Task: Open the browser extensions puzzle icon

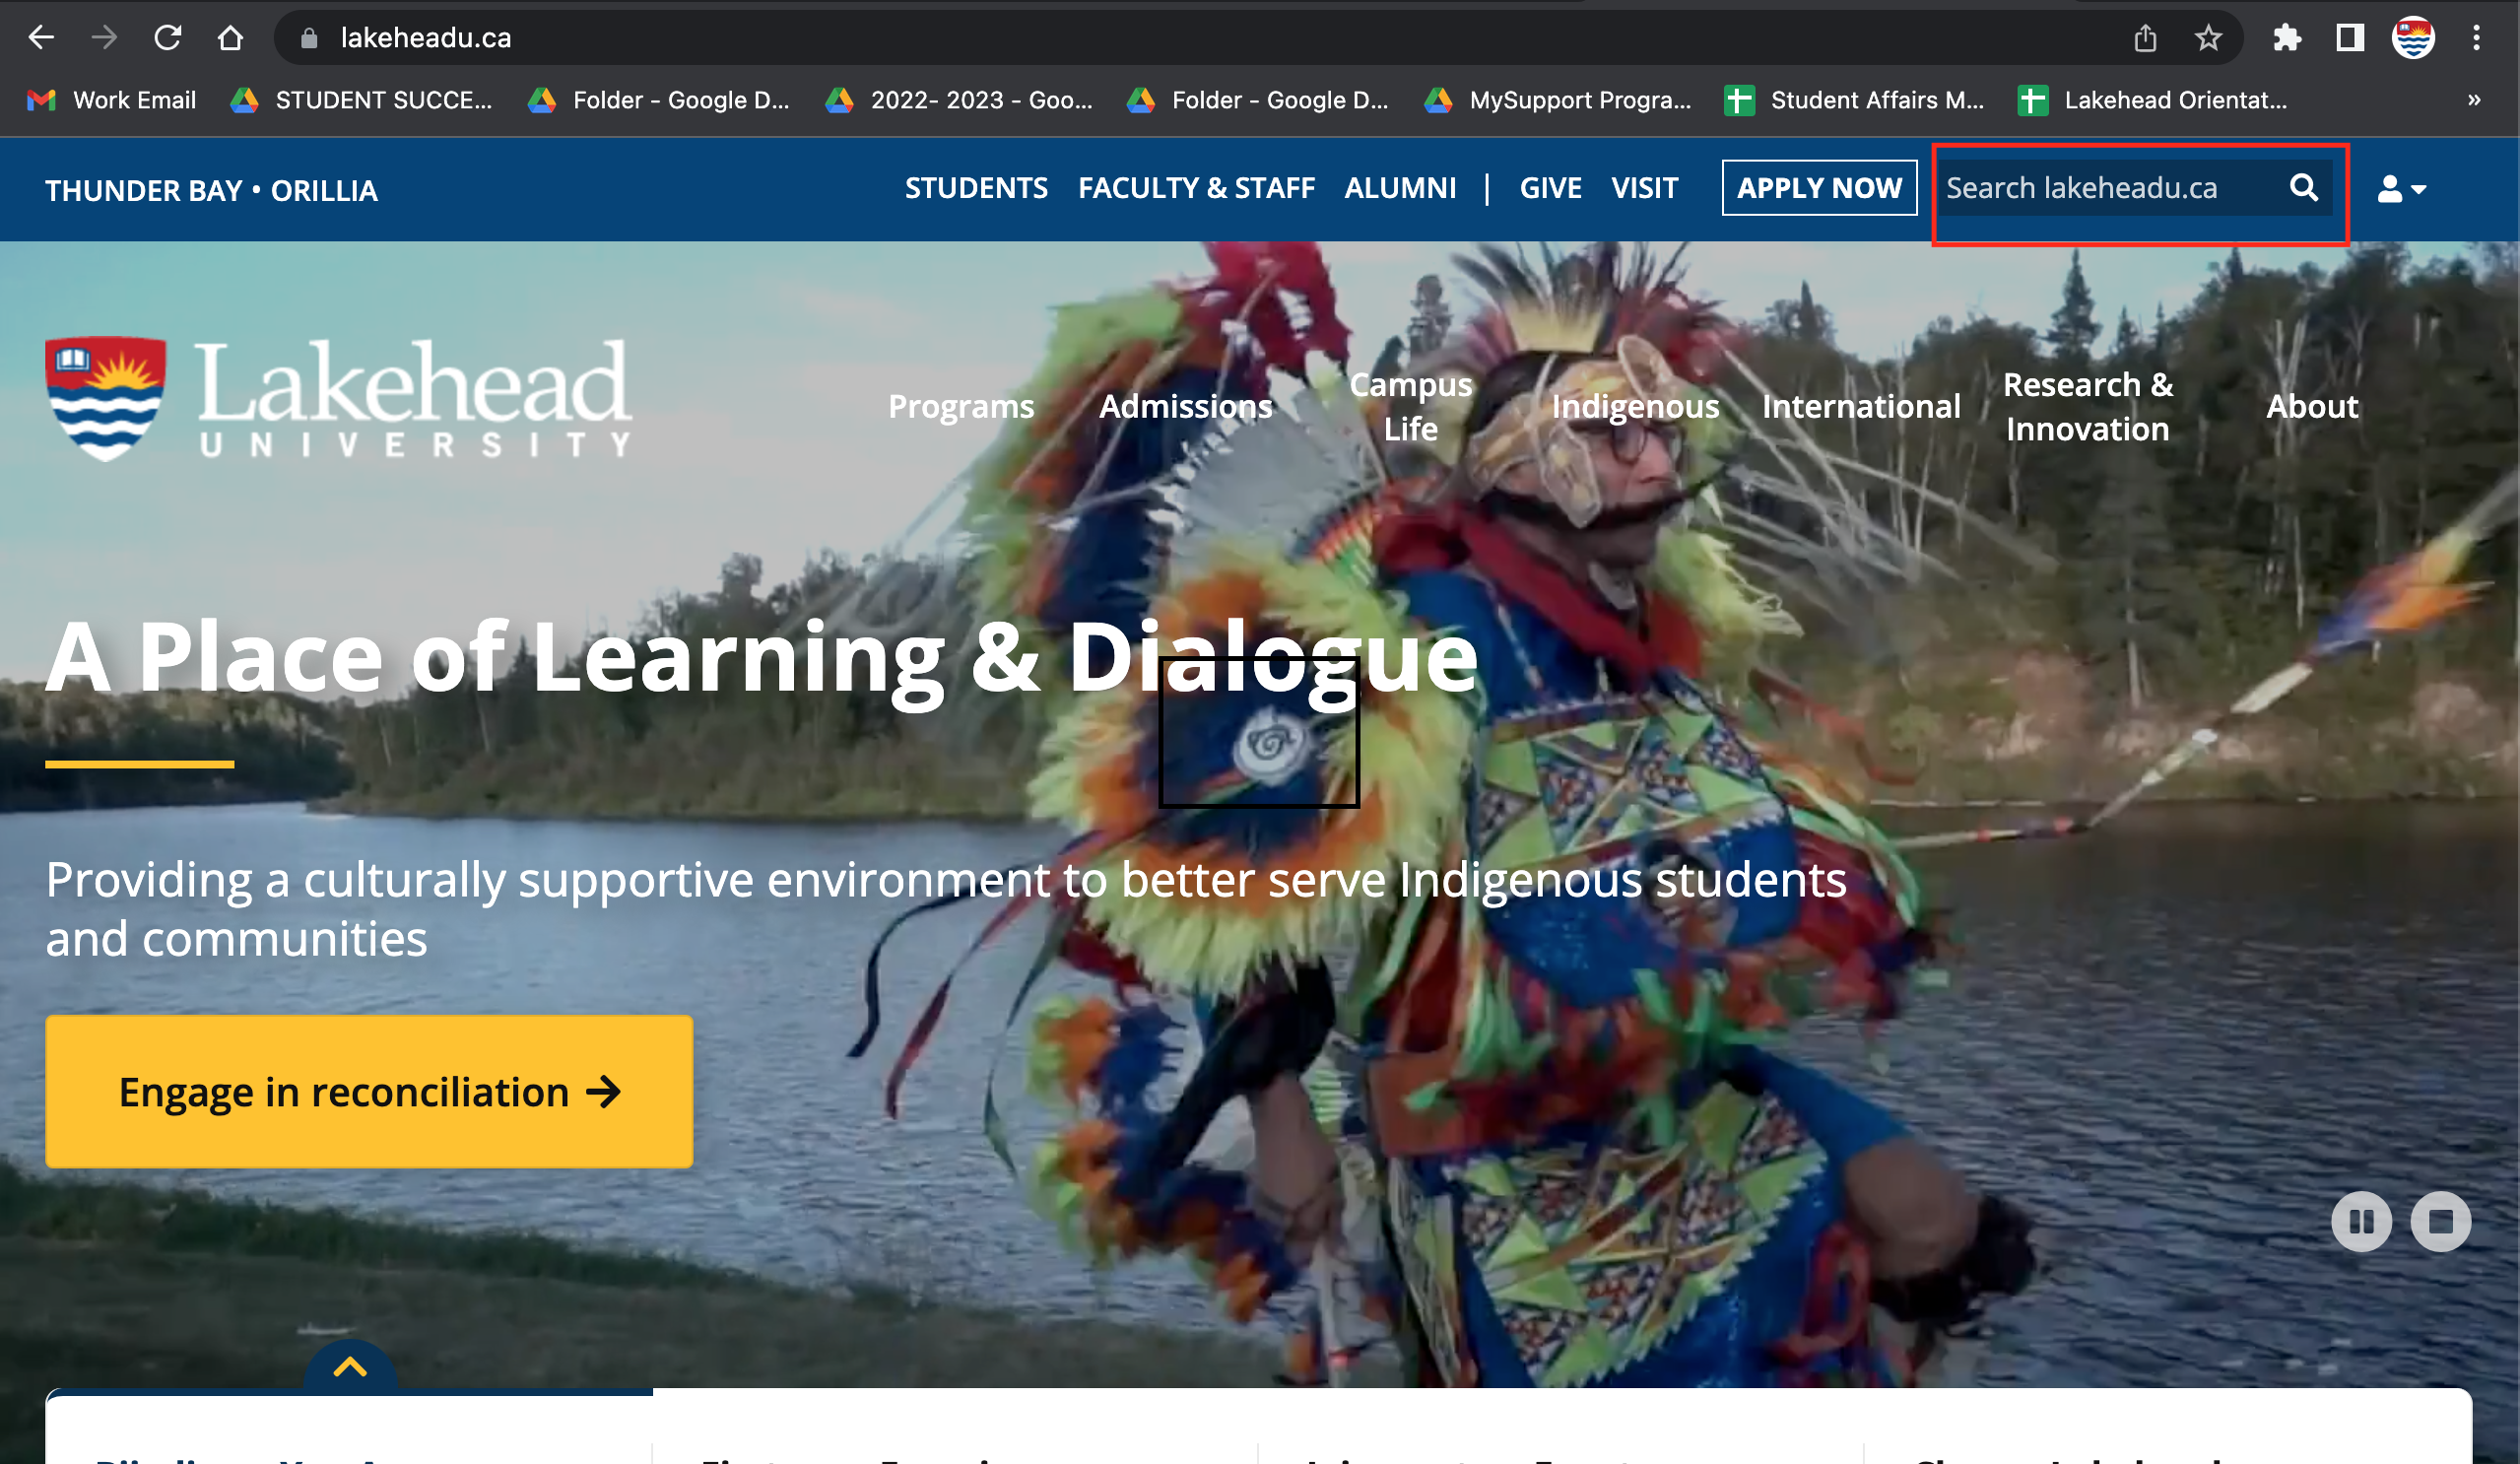Action: point(2287,38)
